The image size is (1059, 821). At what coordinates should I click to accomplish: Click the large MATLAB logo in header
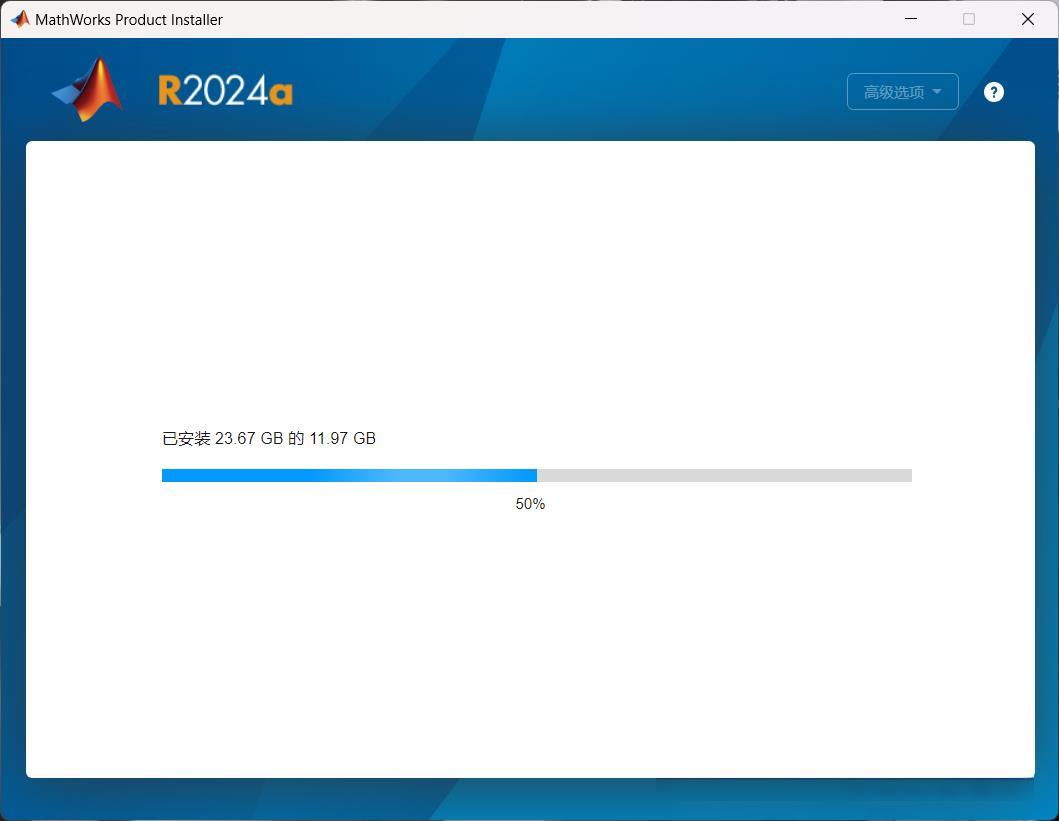88,90
